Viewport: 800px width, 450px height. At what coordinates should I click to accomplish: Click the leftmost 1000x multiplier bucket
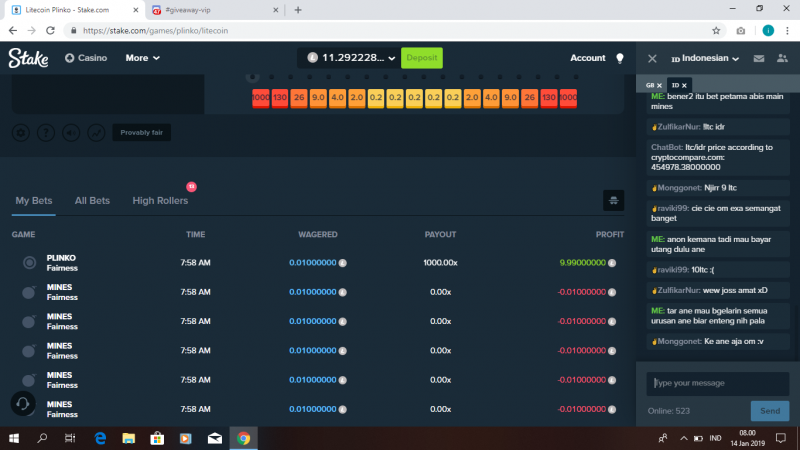(261, 97)
